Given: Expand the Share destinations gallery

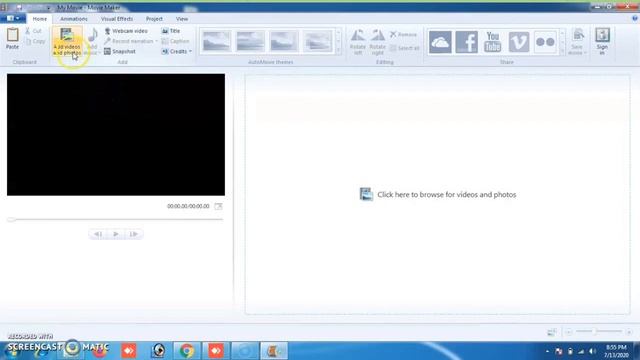Looking at the screenshot, I should (x=562, y=51).
